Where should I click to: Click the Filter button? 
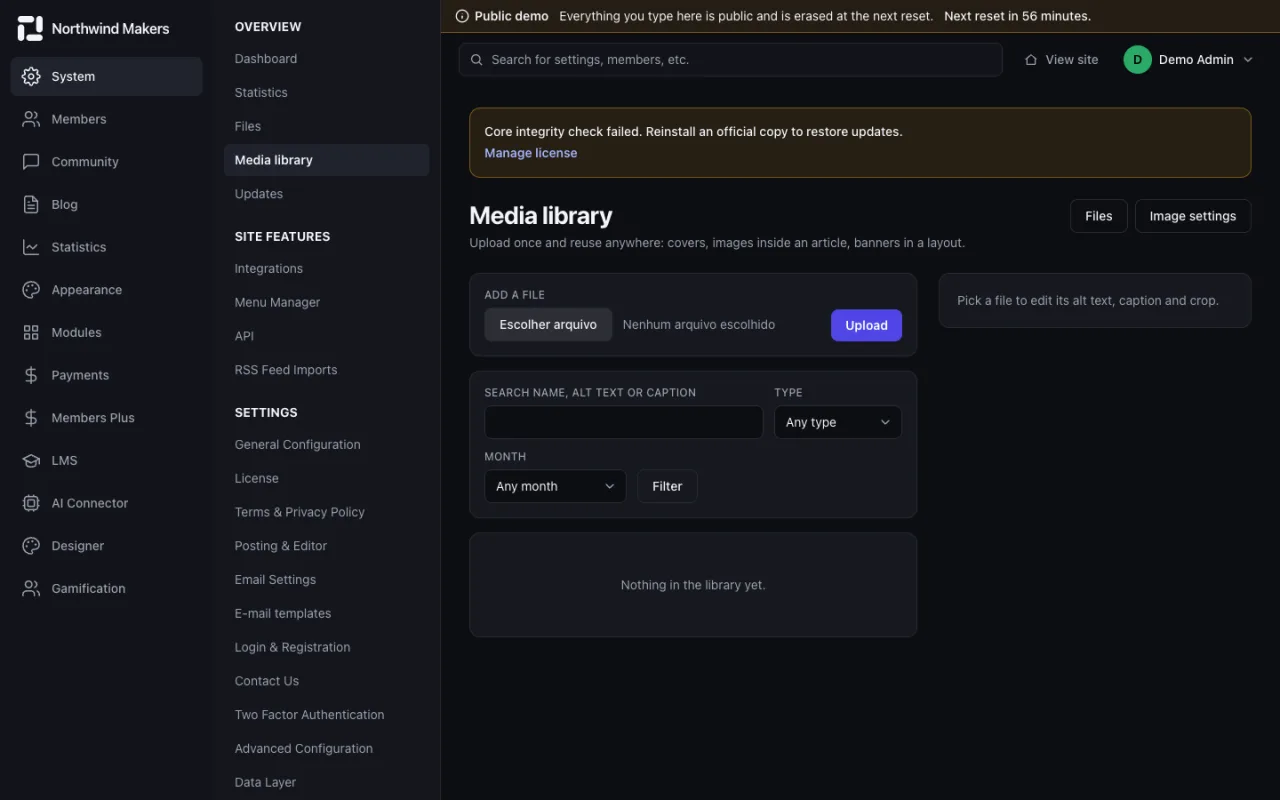[667, 486]
